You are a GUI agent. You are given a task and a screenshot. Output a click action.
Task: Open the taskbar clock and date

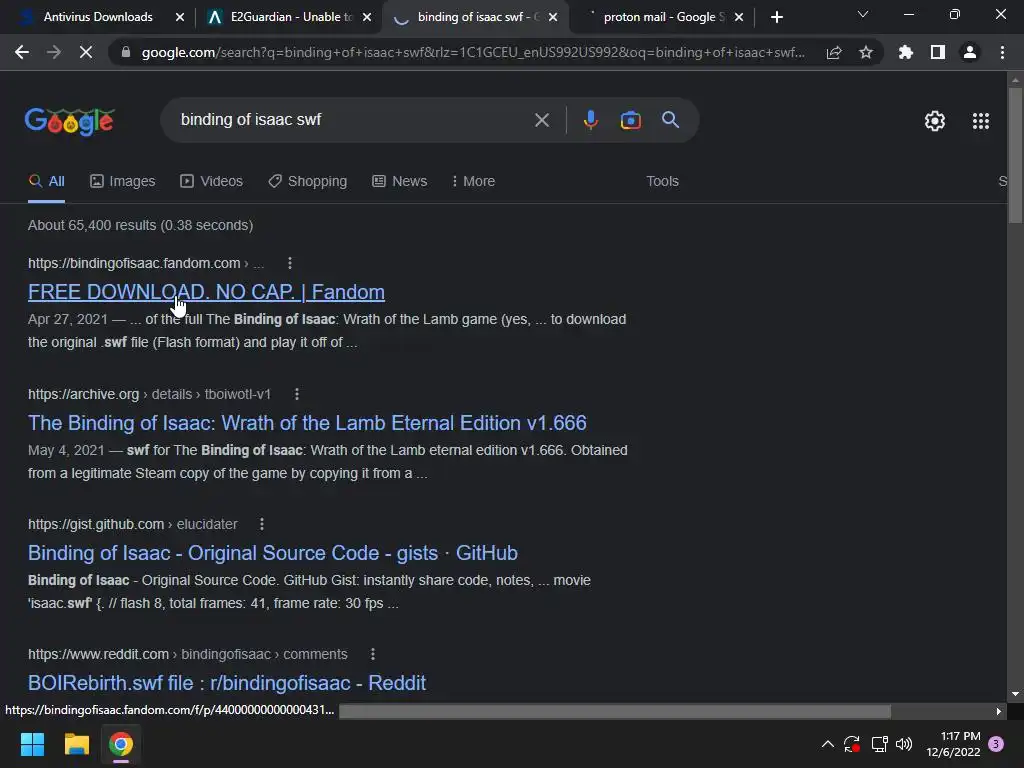click(x=953, y=744)
